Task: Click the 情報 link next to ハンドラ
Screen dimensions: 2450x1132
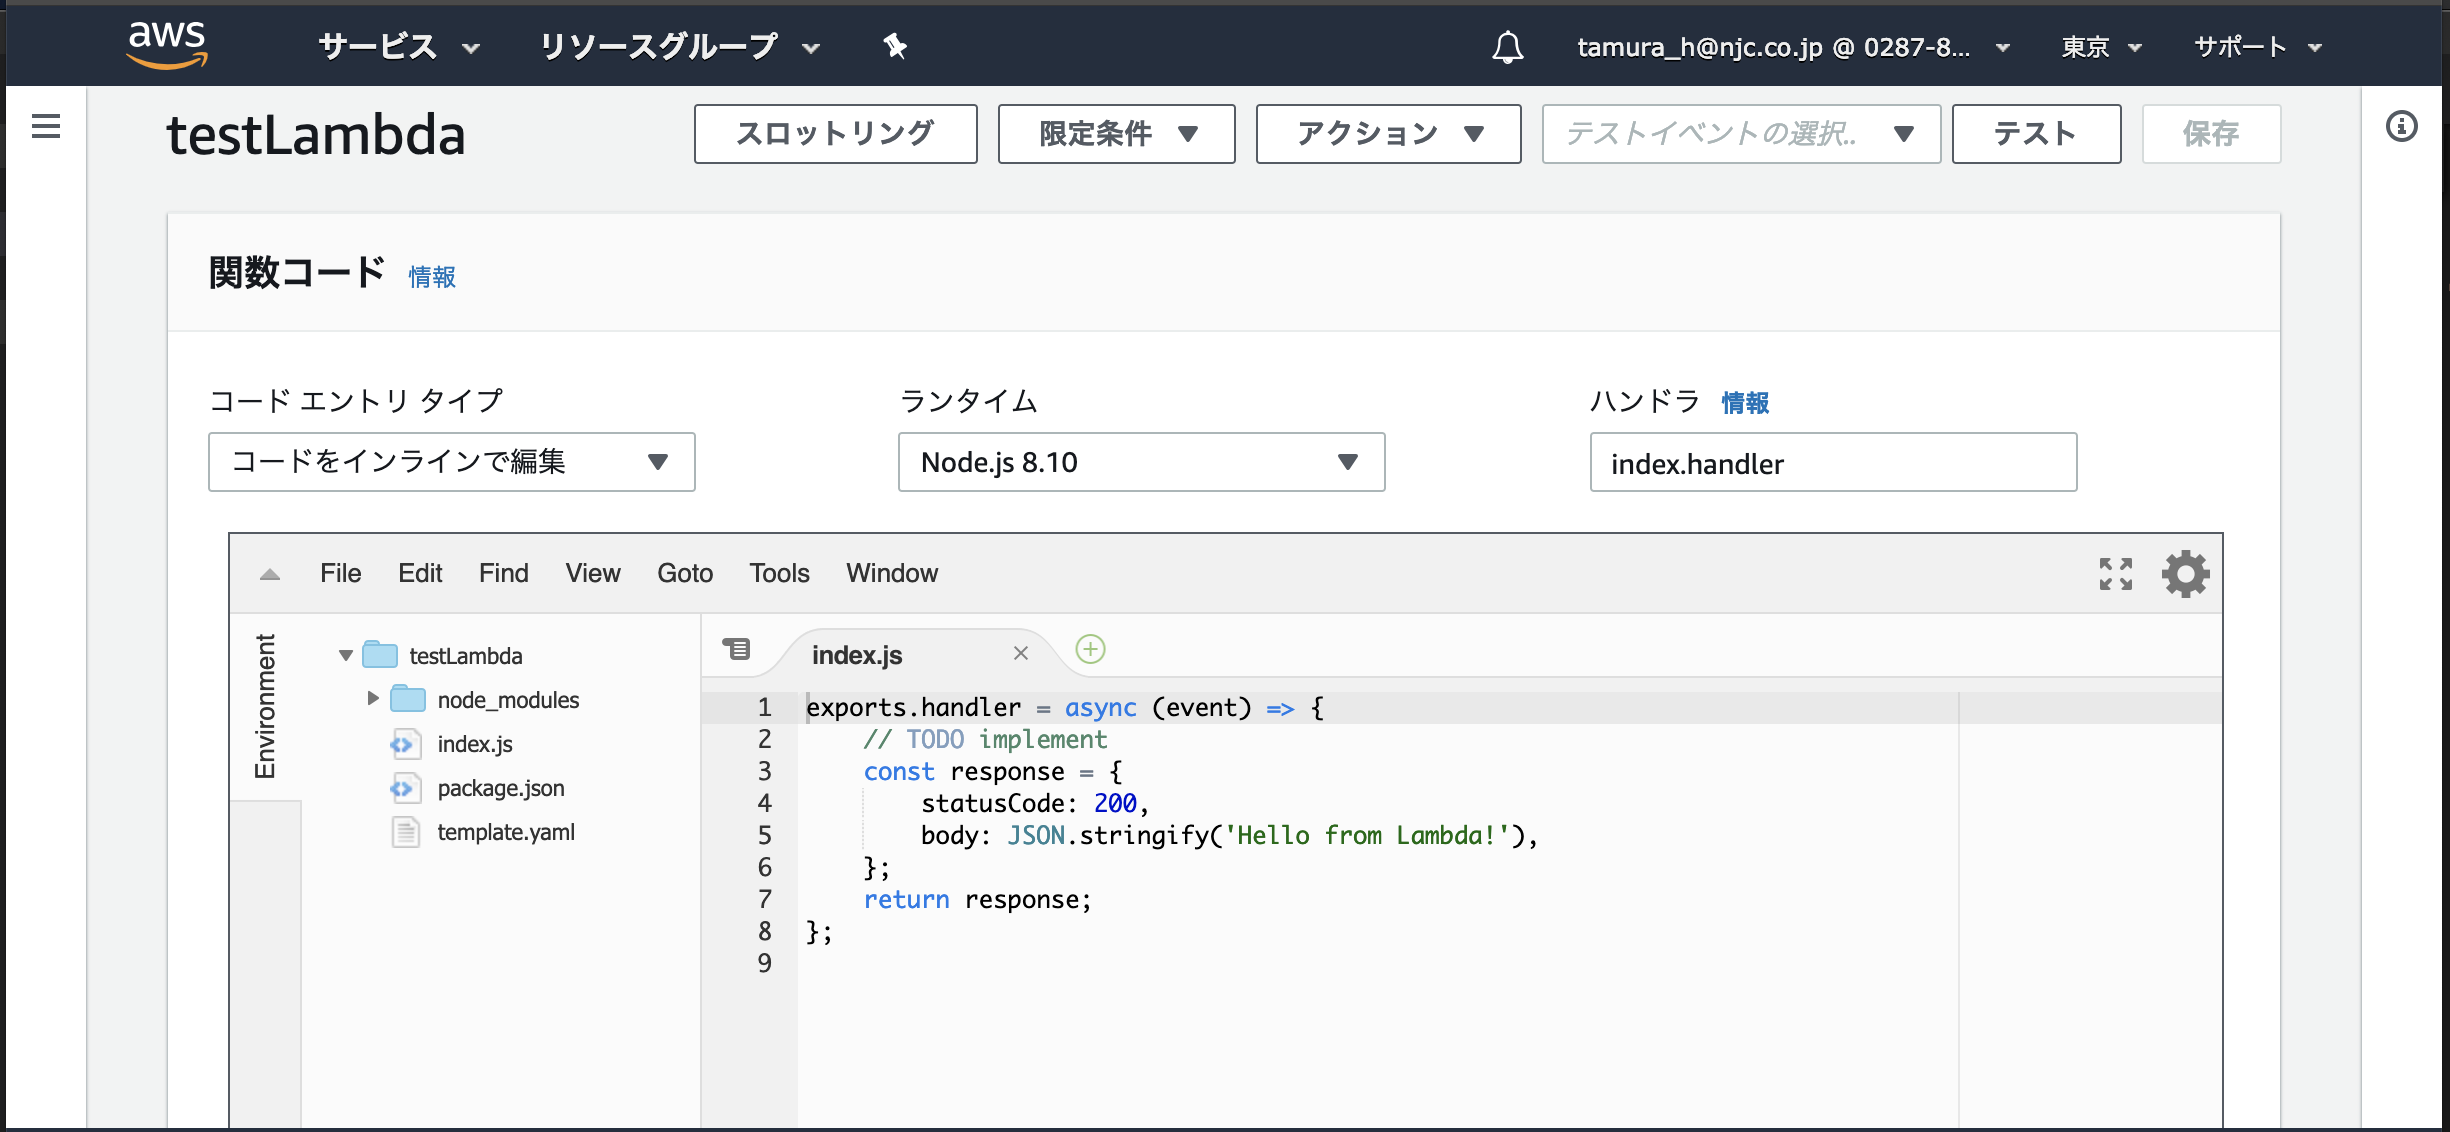Action: pos(1744,402)
